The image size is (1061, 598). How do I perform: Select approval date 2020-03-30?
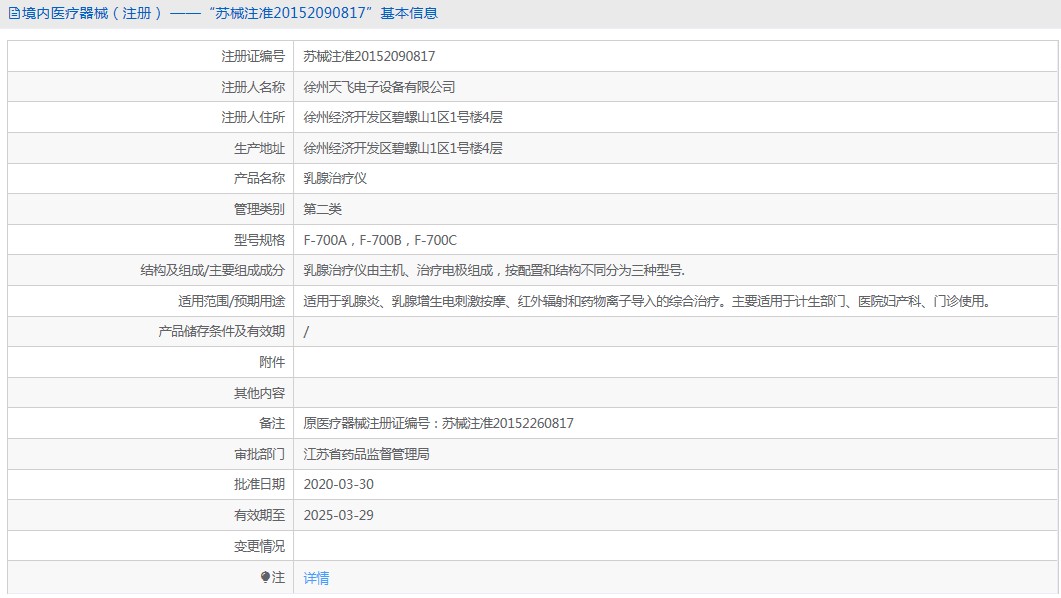[338, 484]
